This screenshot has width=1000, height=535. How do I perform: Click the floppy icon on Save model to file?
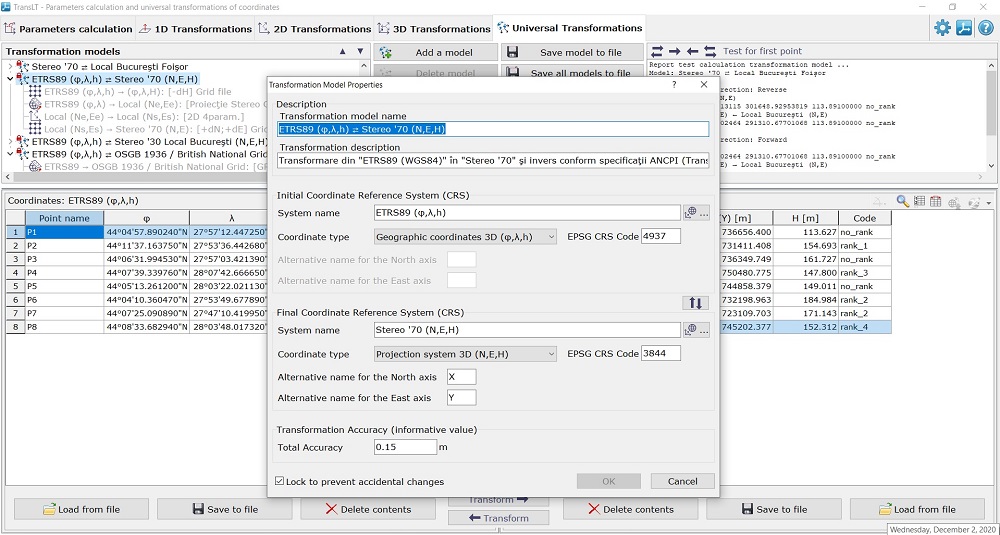[513, 52]
